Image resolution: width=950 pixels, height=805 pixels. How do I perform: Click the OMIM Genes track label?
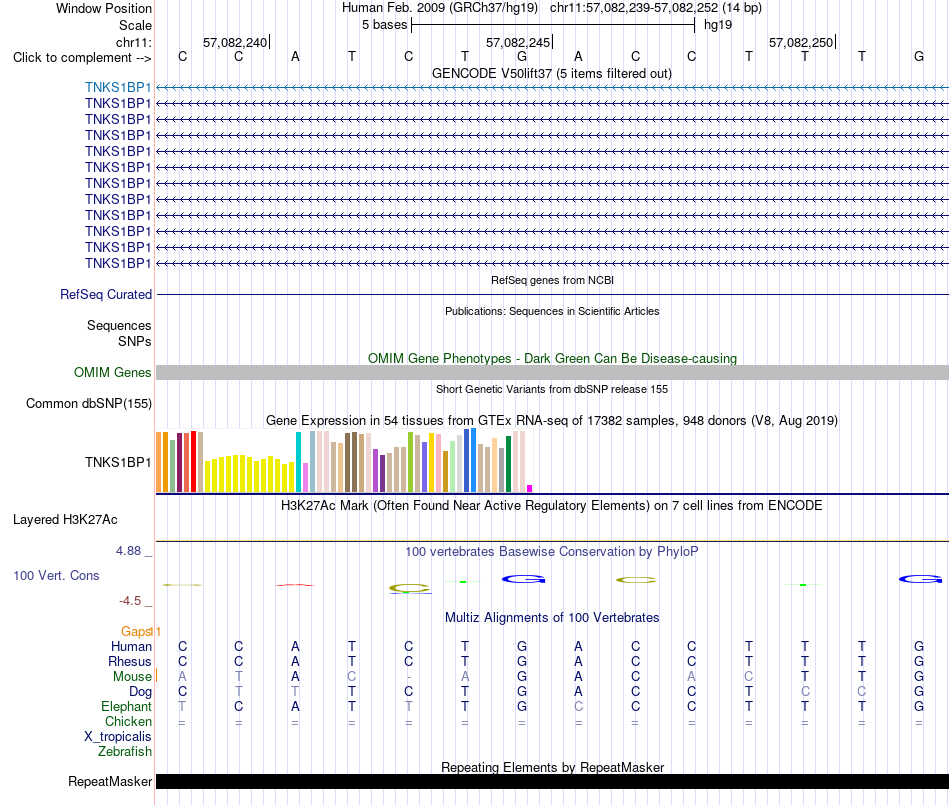tap(112, 373)
